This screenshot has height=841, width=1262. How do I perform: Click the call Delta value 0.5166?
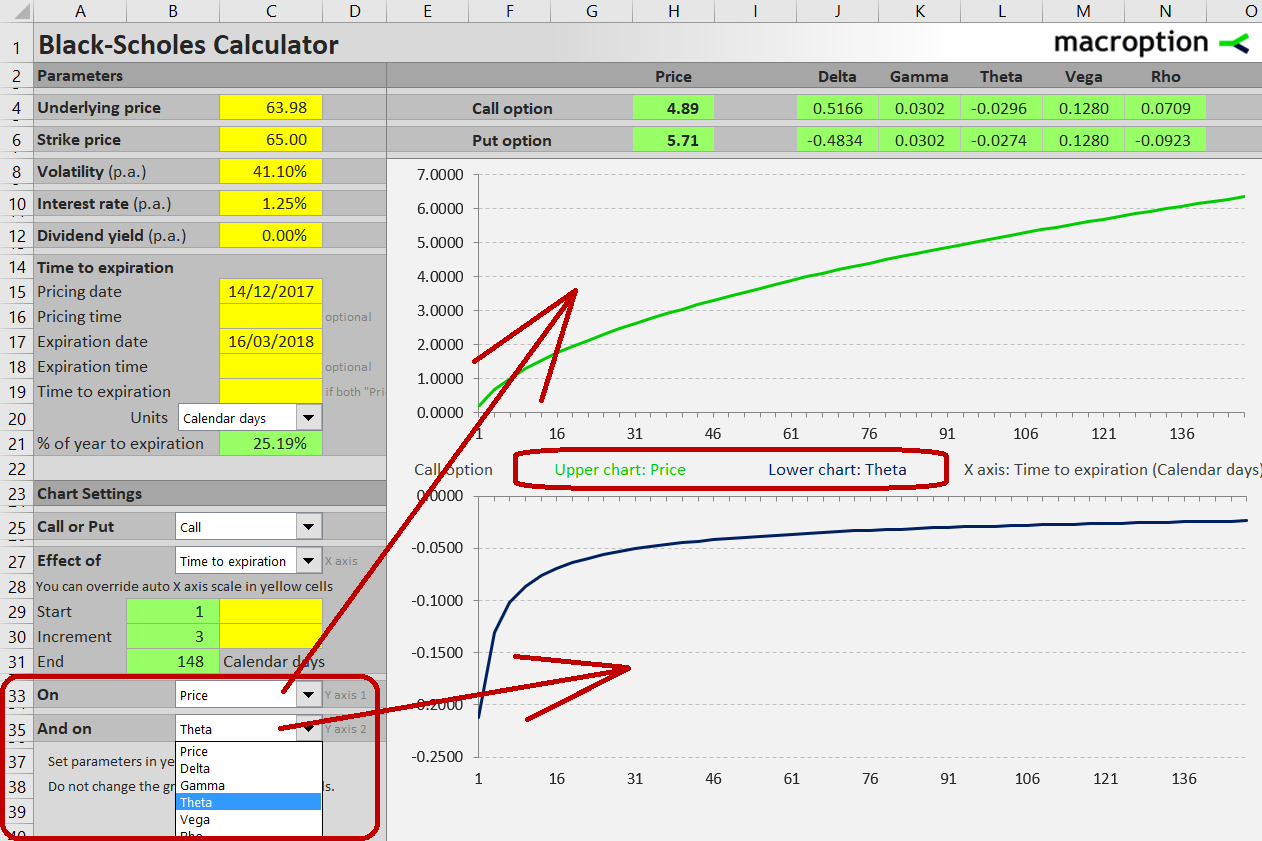(837, 108)
